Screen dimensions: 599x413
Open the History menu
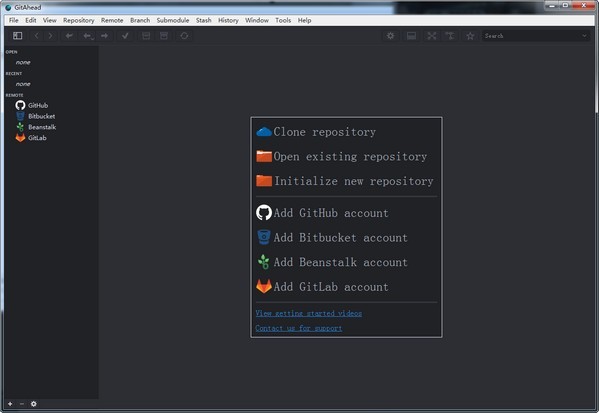228,20
